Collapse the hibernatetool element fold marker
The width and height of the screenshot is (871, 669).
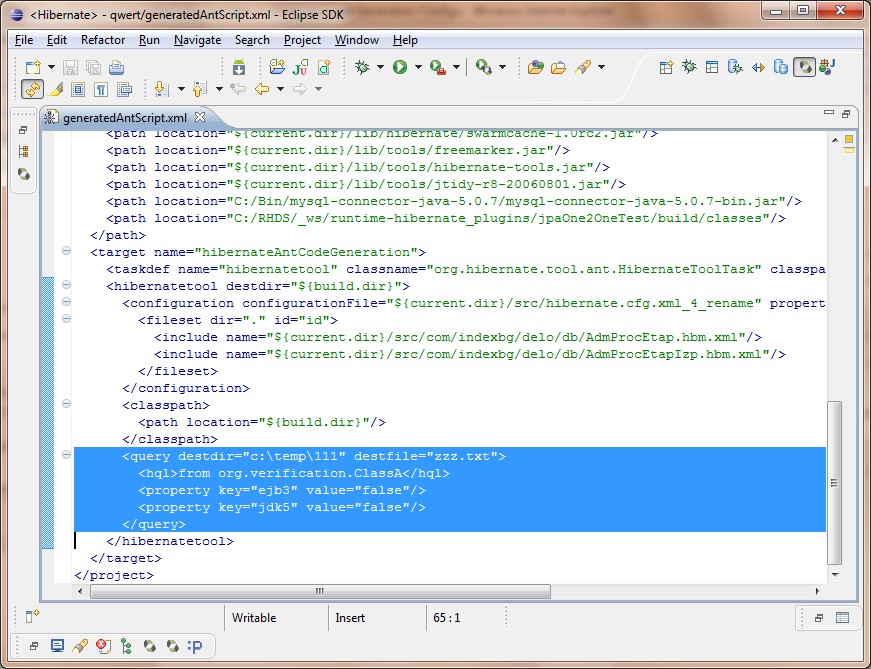(x=67, y=285)
